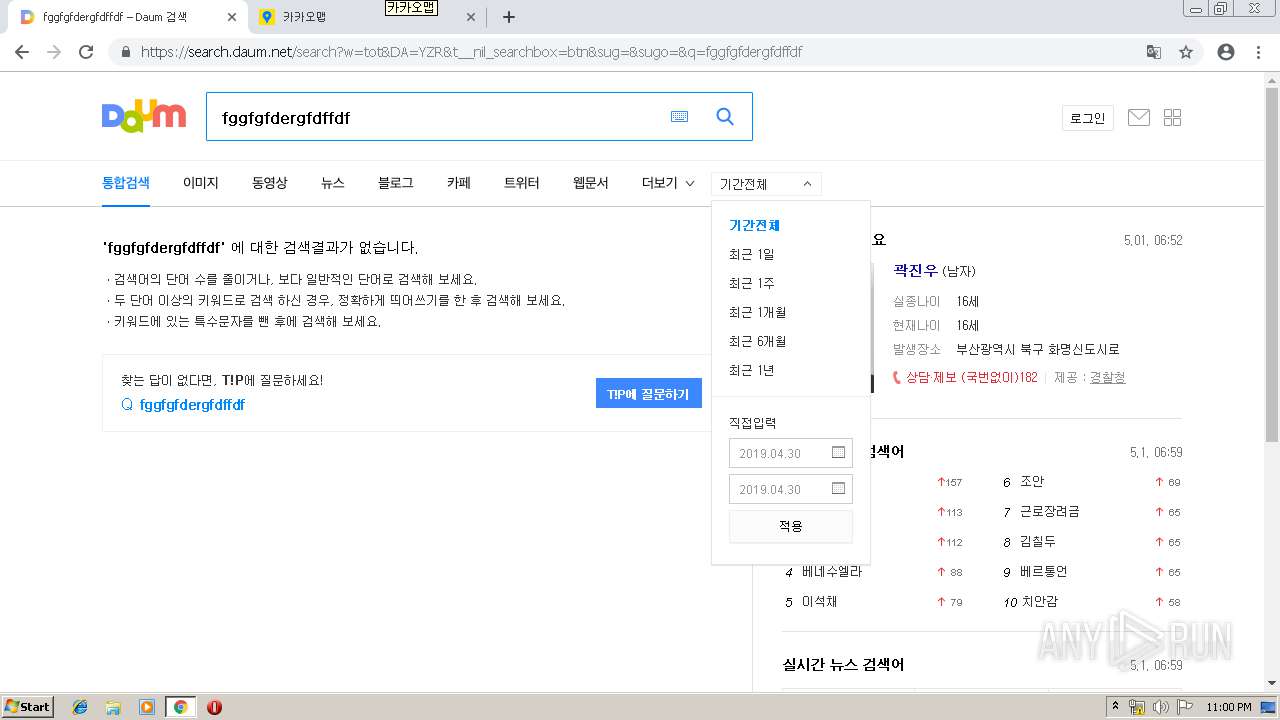Open a new browser tab

(x=508, y=17)
